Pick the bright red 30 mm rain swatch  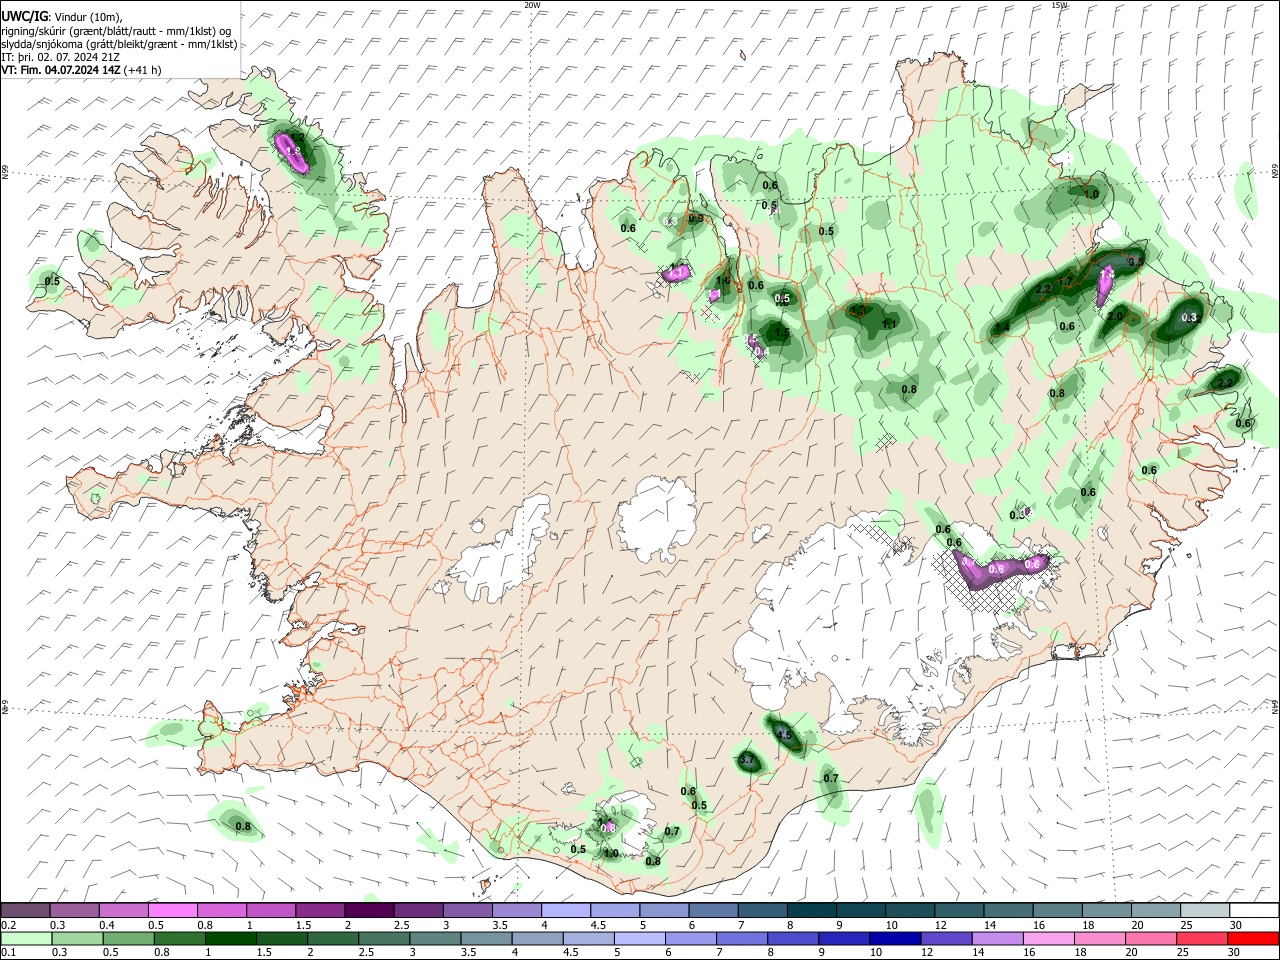[x=1253, y=939]
